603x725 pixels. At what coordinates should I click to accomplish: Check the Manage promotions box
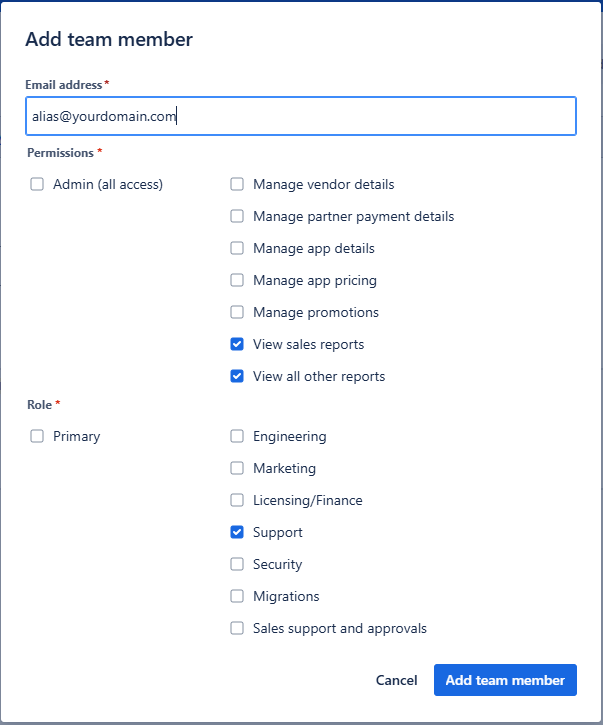pos(237,312)
